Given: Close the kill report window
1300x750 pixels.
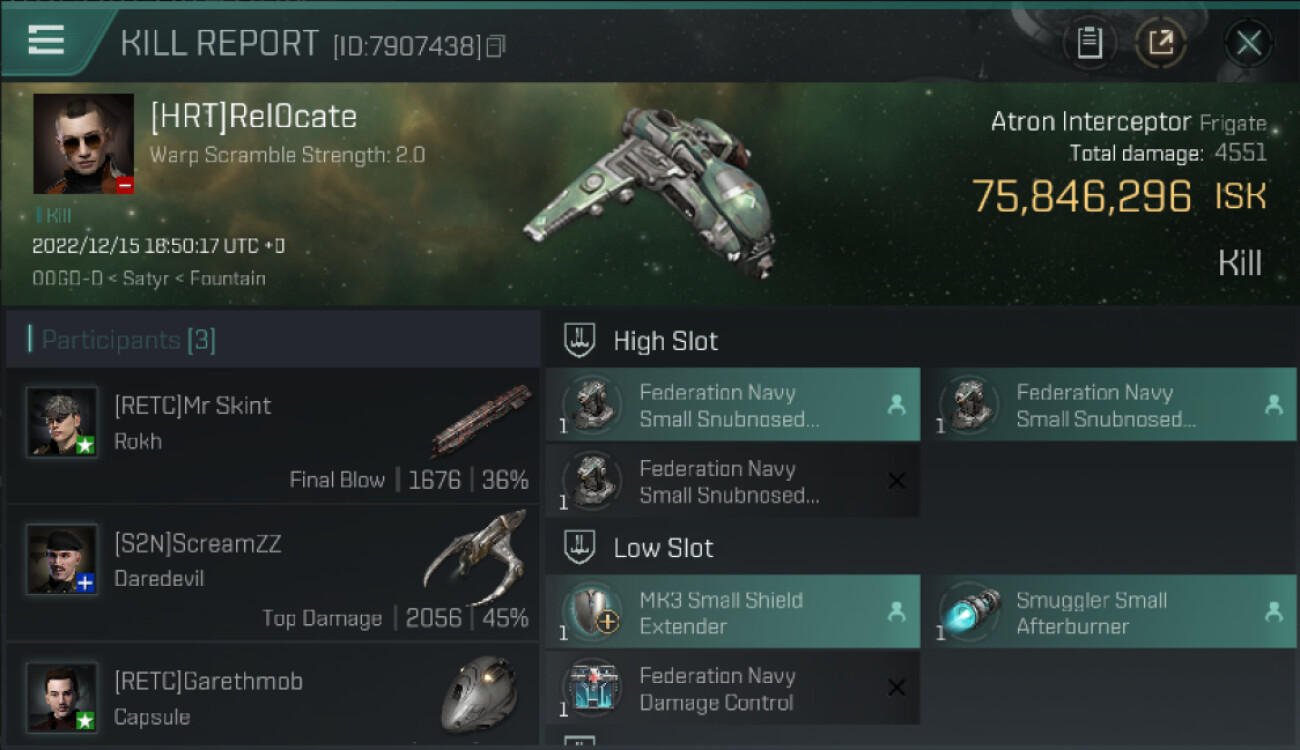Looking at the screenshot, I should point(1248,43).
